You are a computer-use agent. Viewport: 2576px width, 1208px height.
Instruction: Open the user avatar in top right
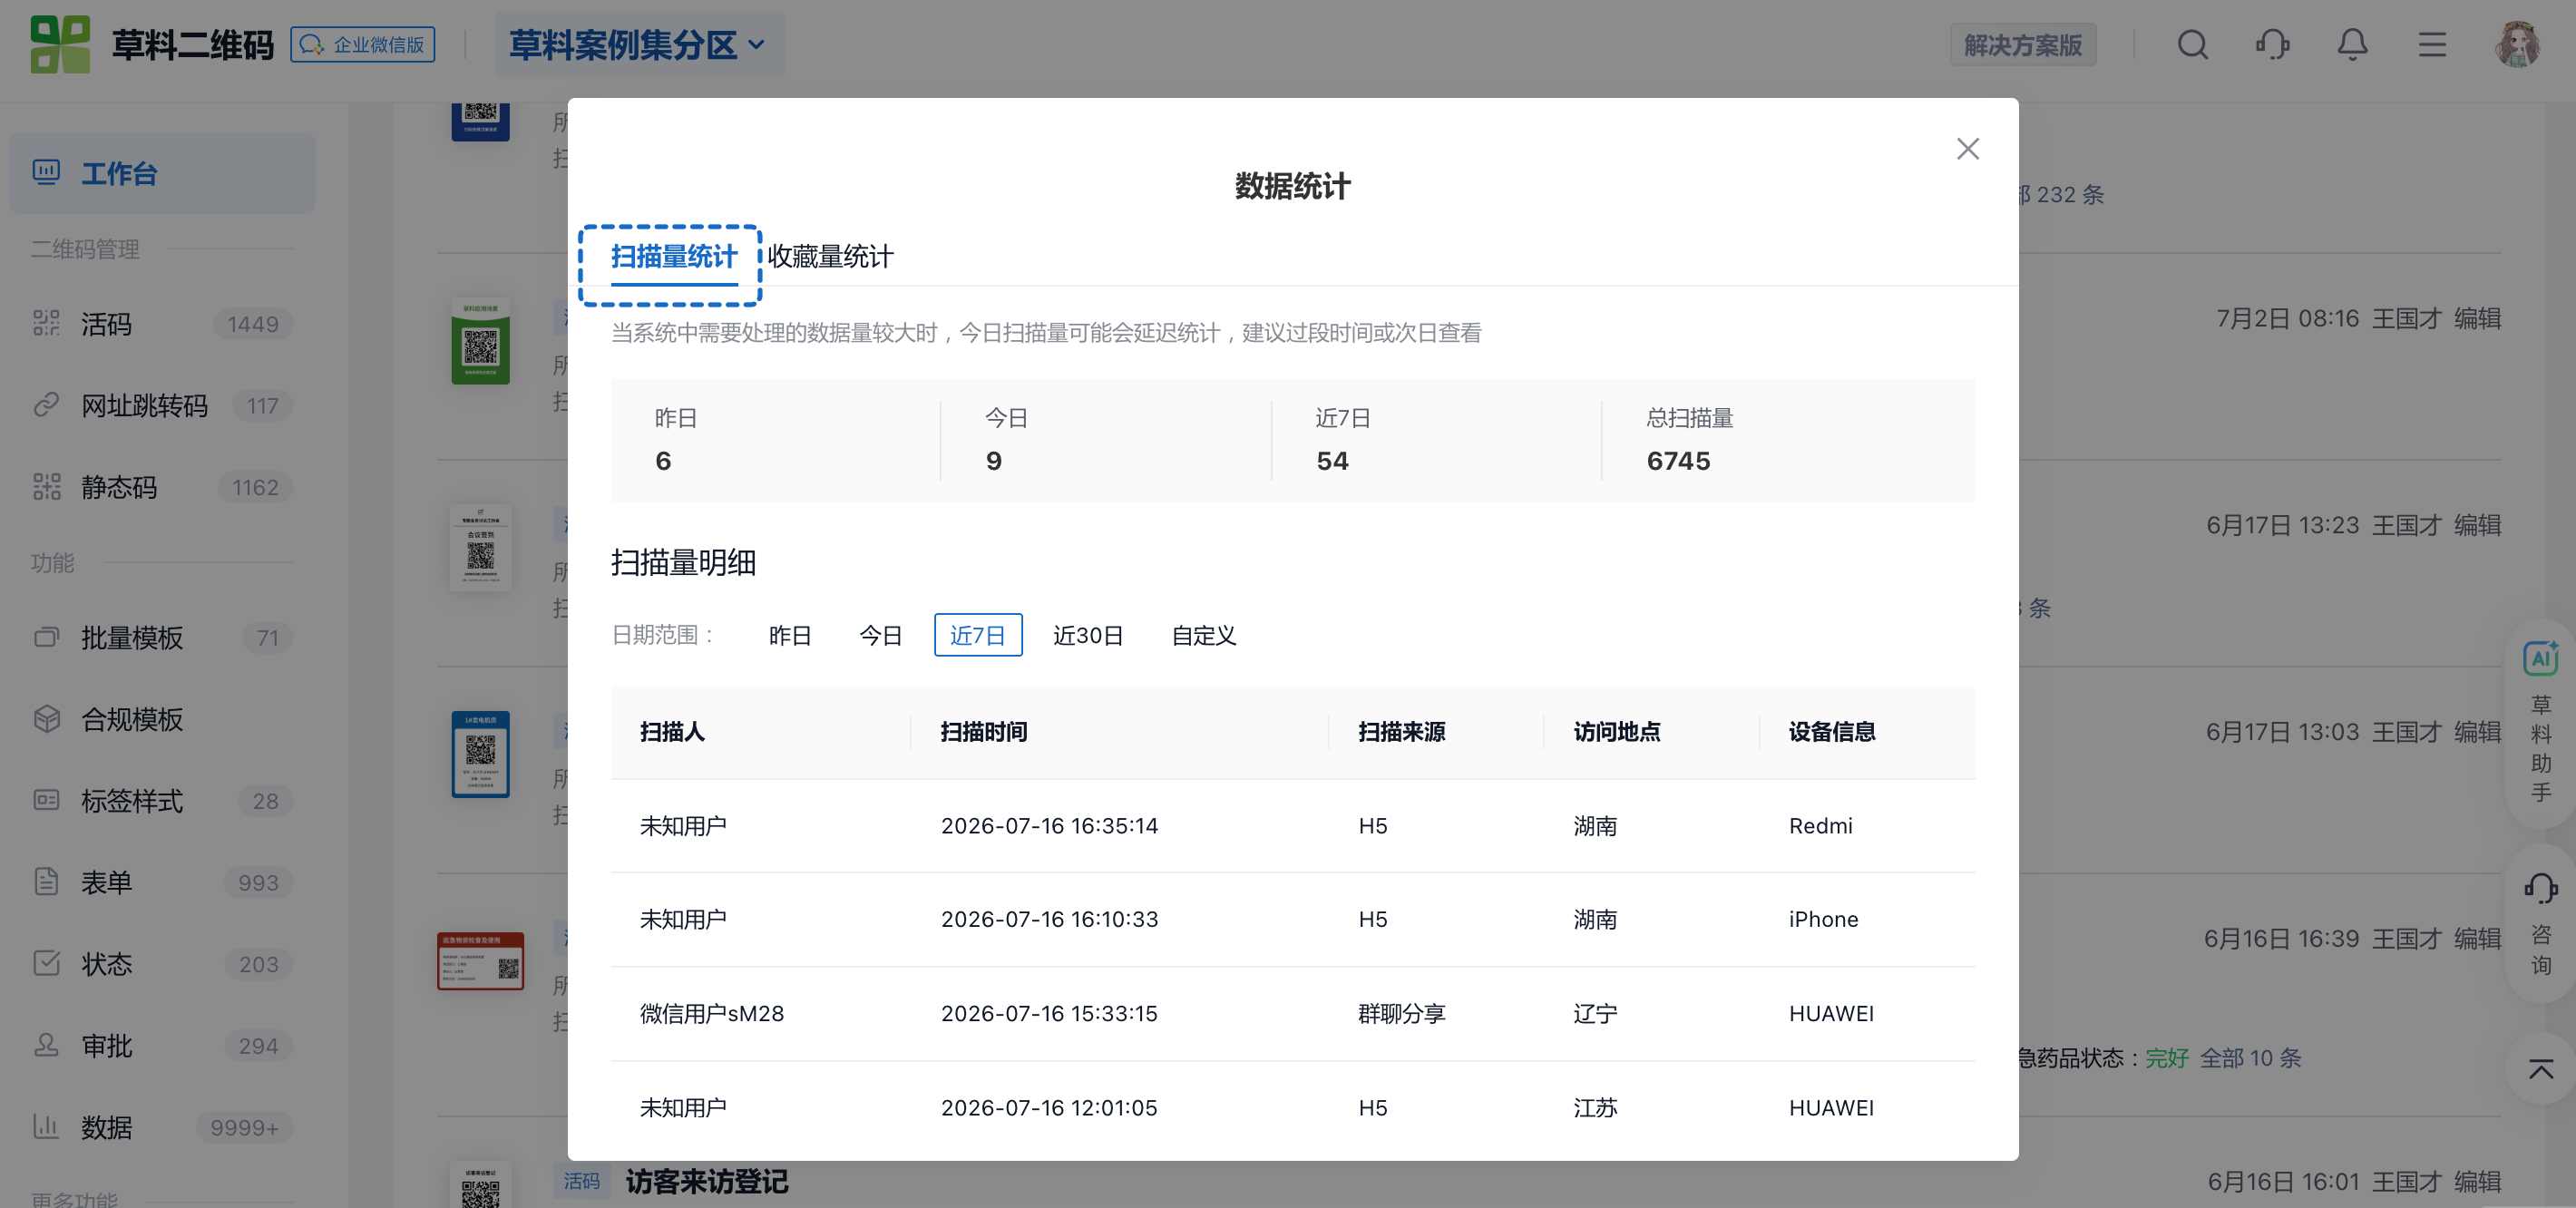point(2518,45)
